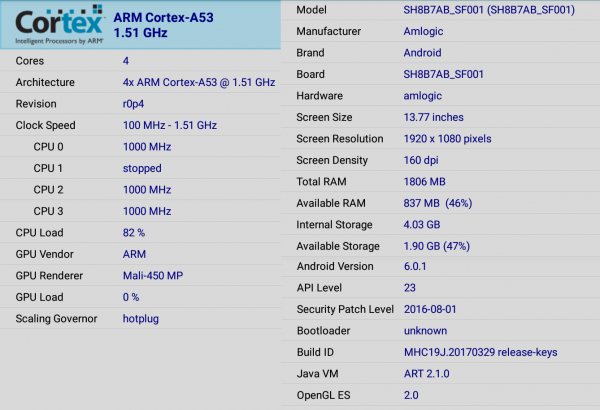Select GPU Renderer value Mali-450 MP

(153, 276)
